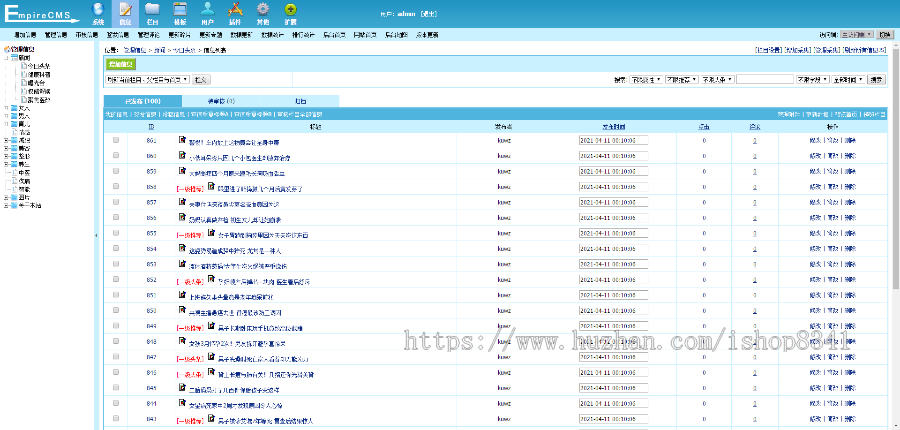Select the checkbox for article ID 854
This screenshot has width=900, height=430.
coord(116,249)
